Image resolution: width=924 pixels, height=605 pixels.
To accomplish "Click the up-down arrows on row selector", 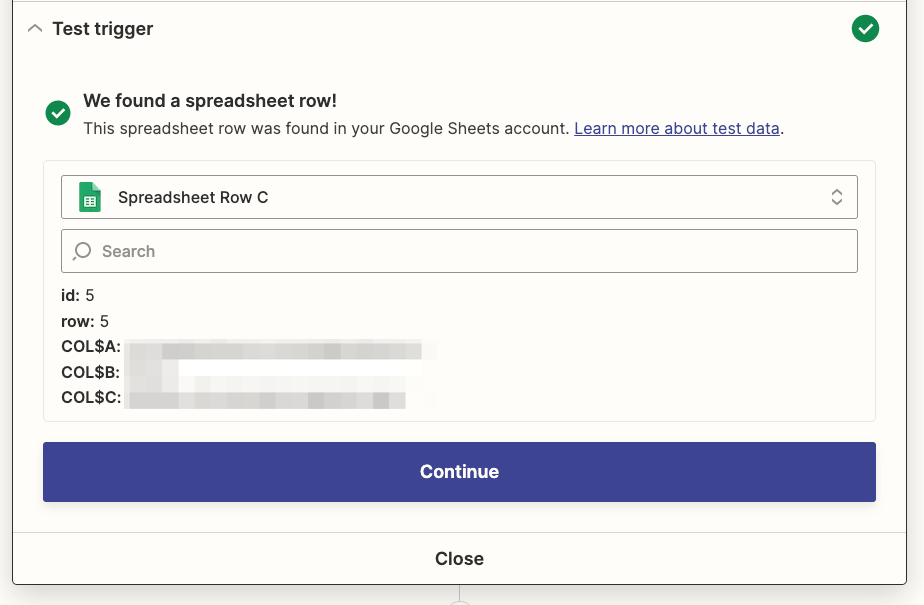I will coord(837,197).
